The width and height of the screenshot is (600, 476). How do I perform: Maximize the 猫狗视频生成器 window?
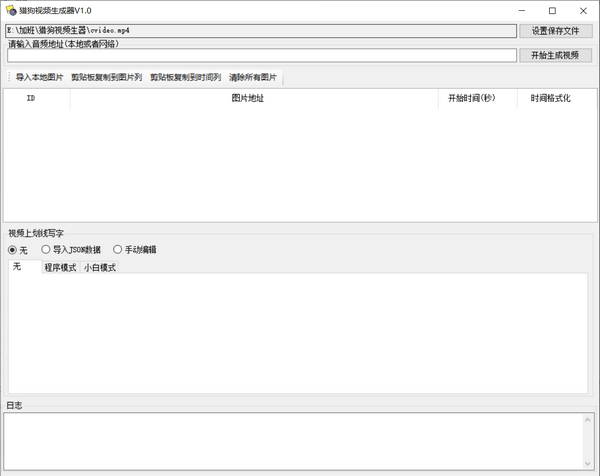(x=552, y=11)
